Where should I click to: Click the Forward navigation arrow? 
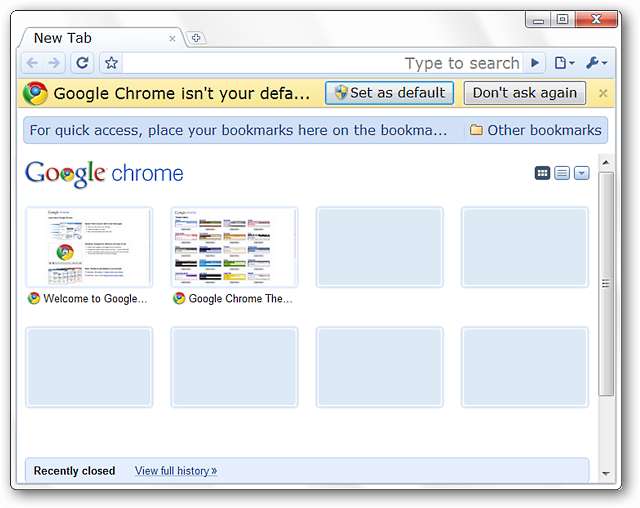click(54, 63)
